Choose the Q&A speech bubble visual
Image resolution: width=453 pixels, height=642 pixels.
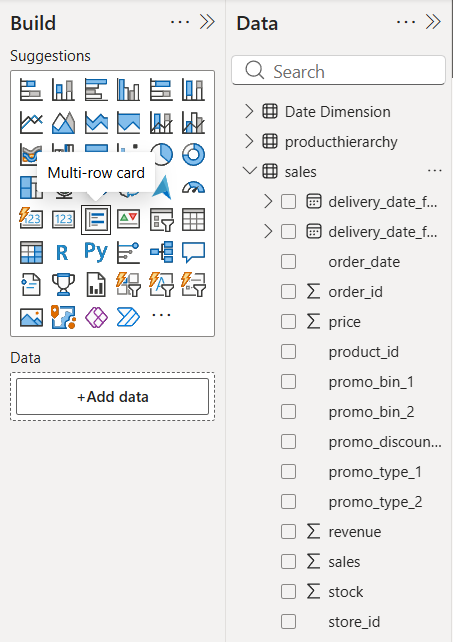click(x=193, y=252)
